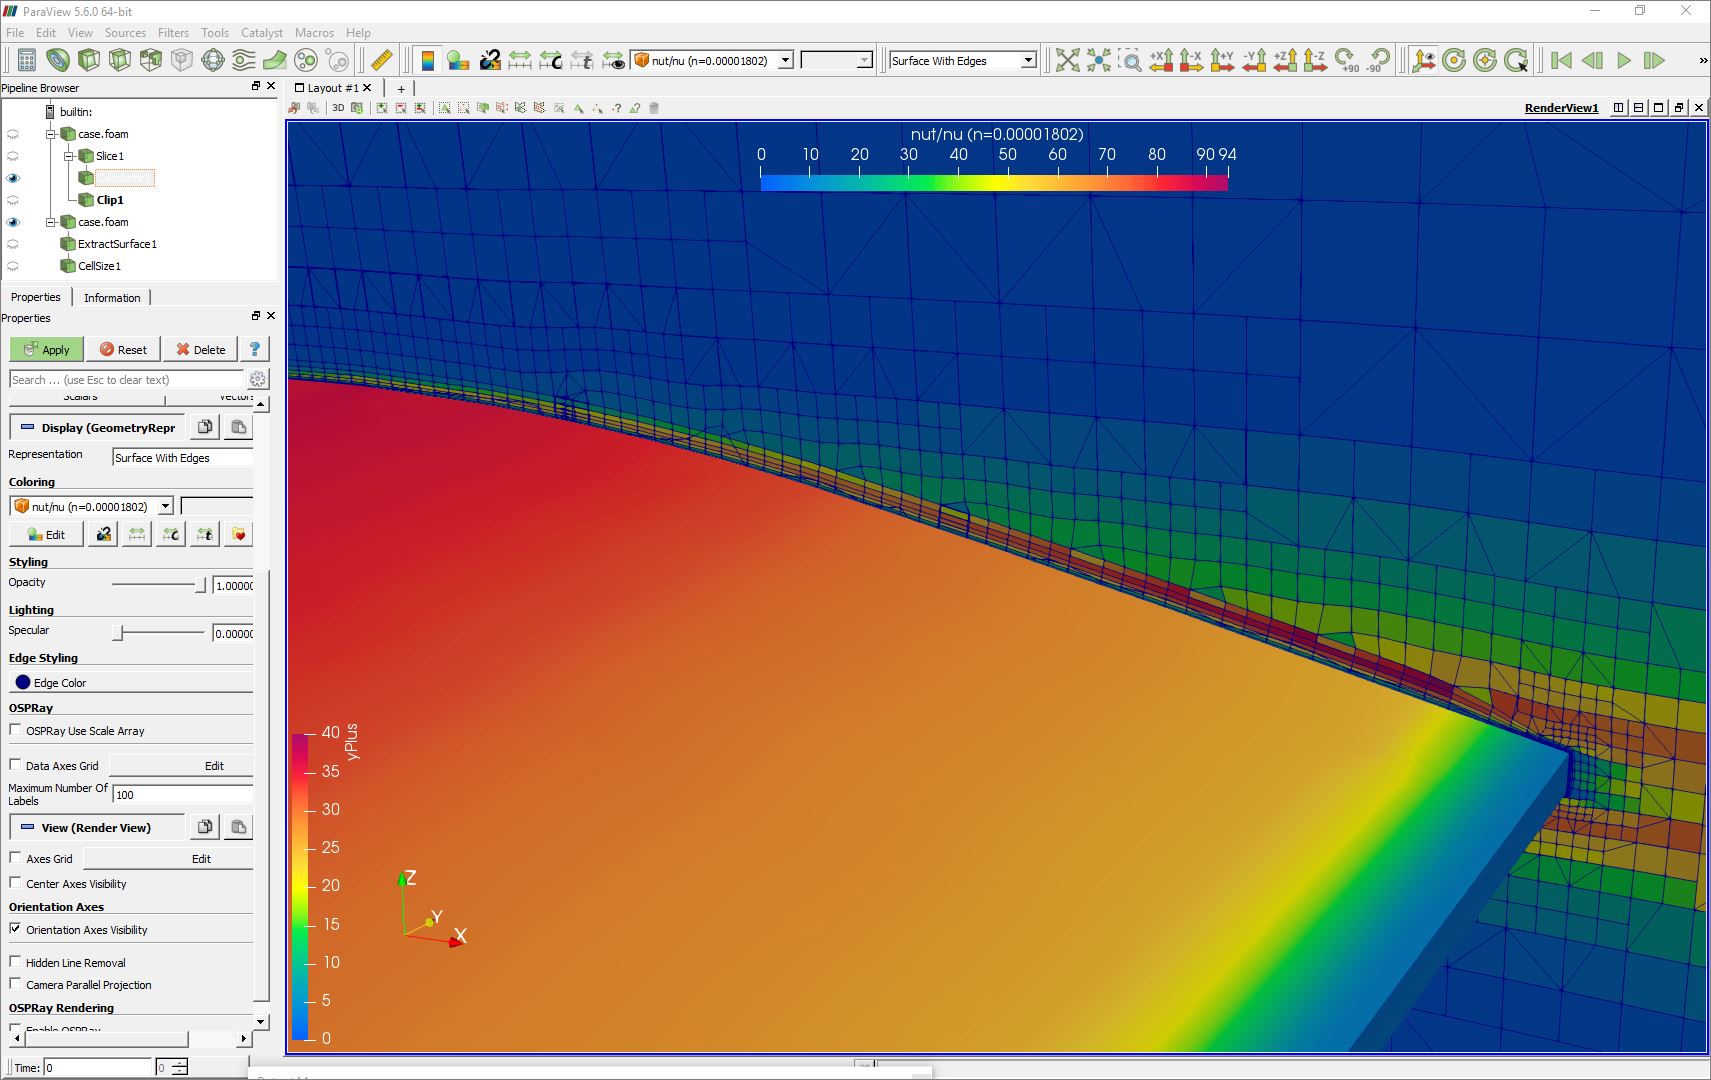The width and height of the screenshot is (1711, 1080).
Task: Uncheck Orientation Axes Visibility
Action: coord(15,929)
